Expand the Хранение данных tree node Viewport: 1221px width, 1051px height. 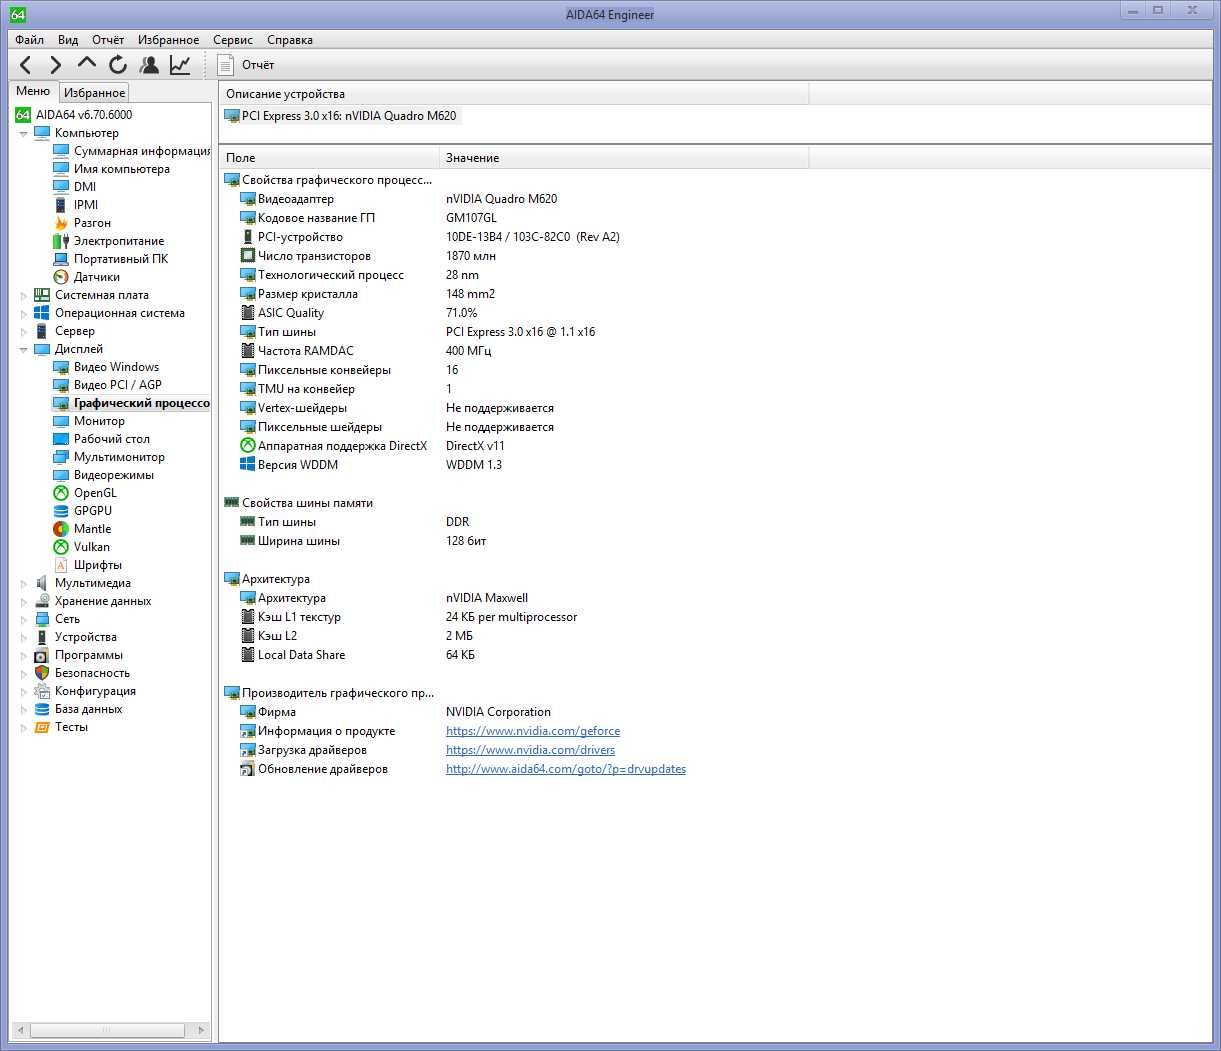click(24, 601)
